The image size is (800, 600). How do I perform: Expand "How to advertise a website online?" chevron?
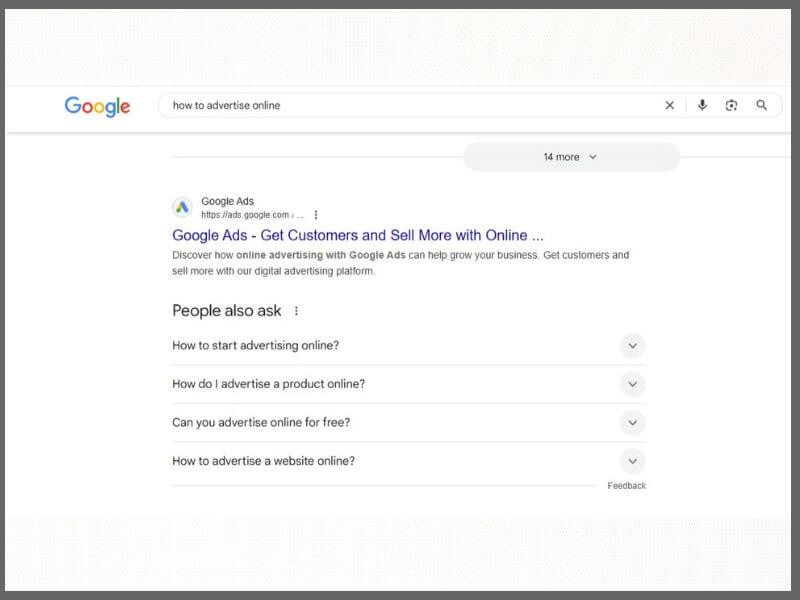[x=632, y=461]
